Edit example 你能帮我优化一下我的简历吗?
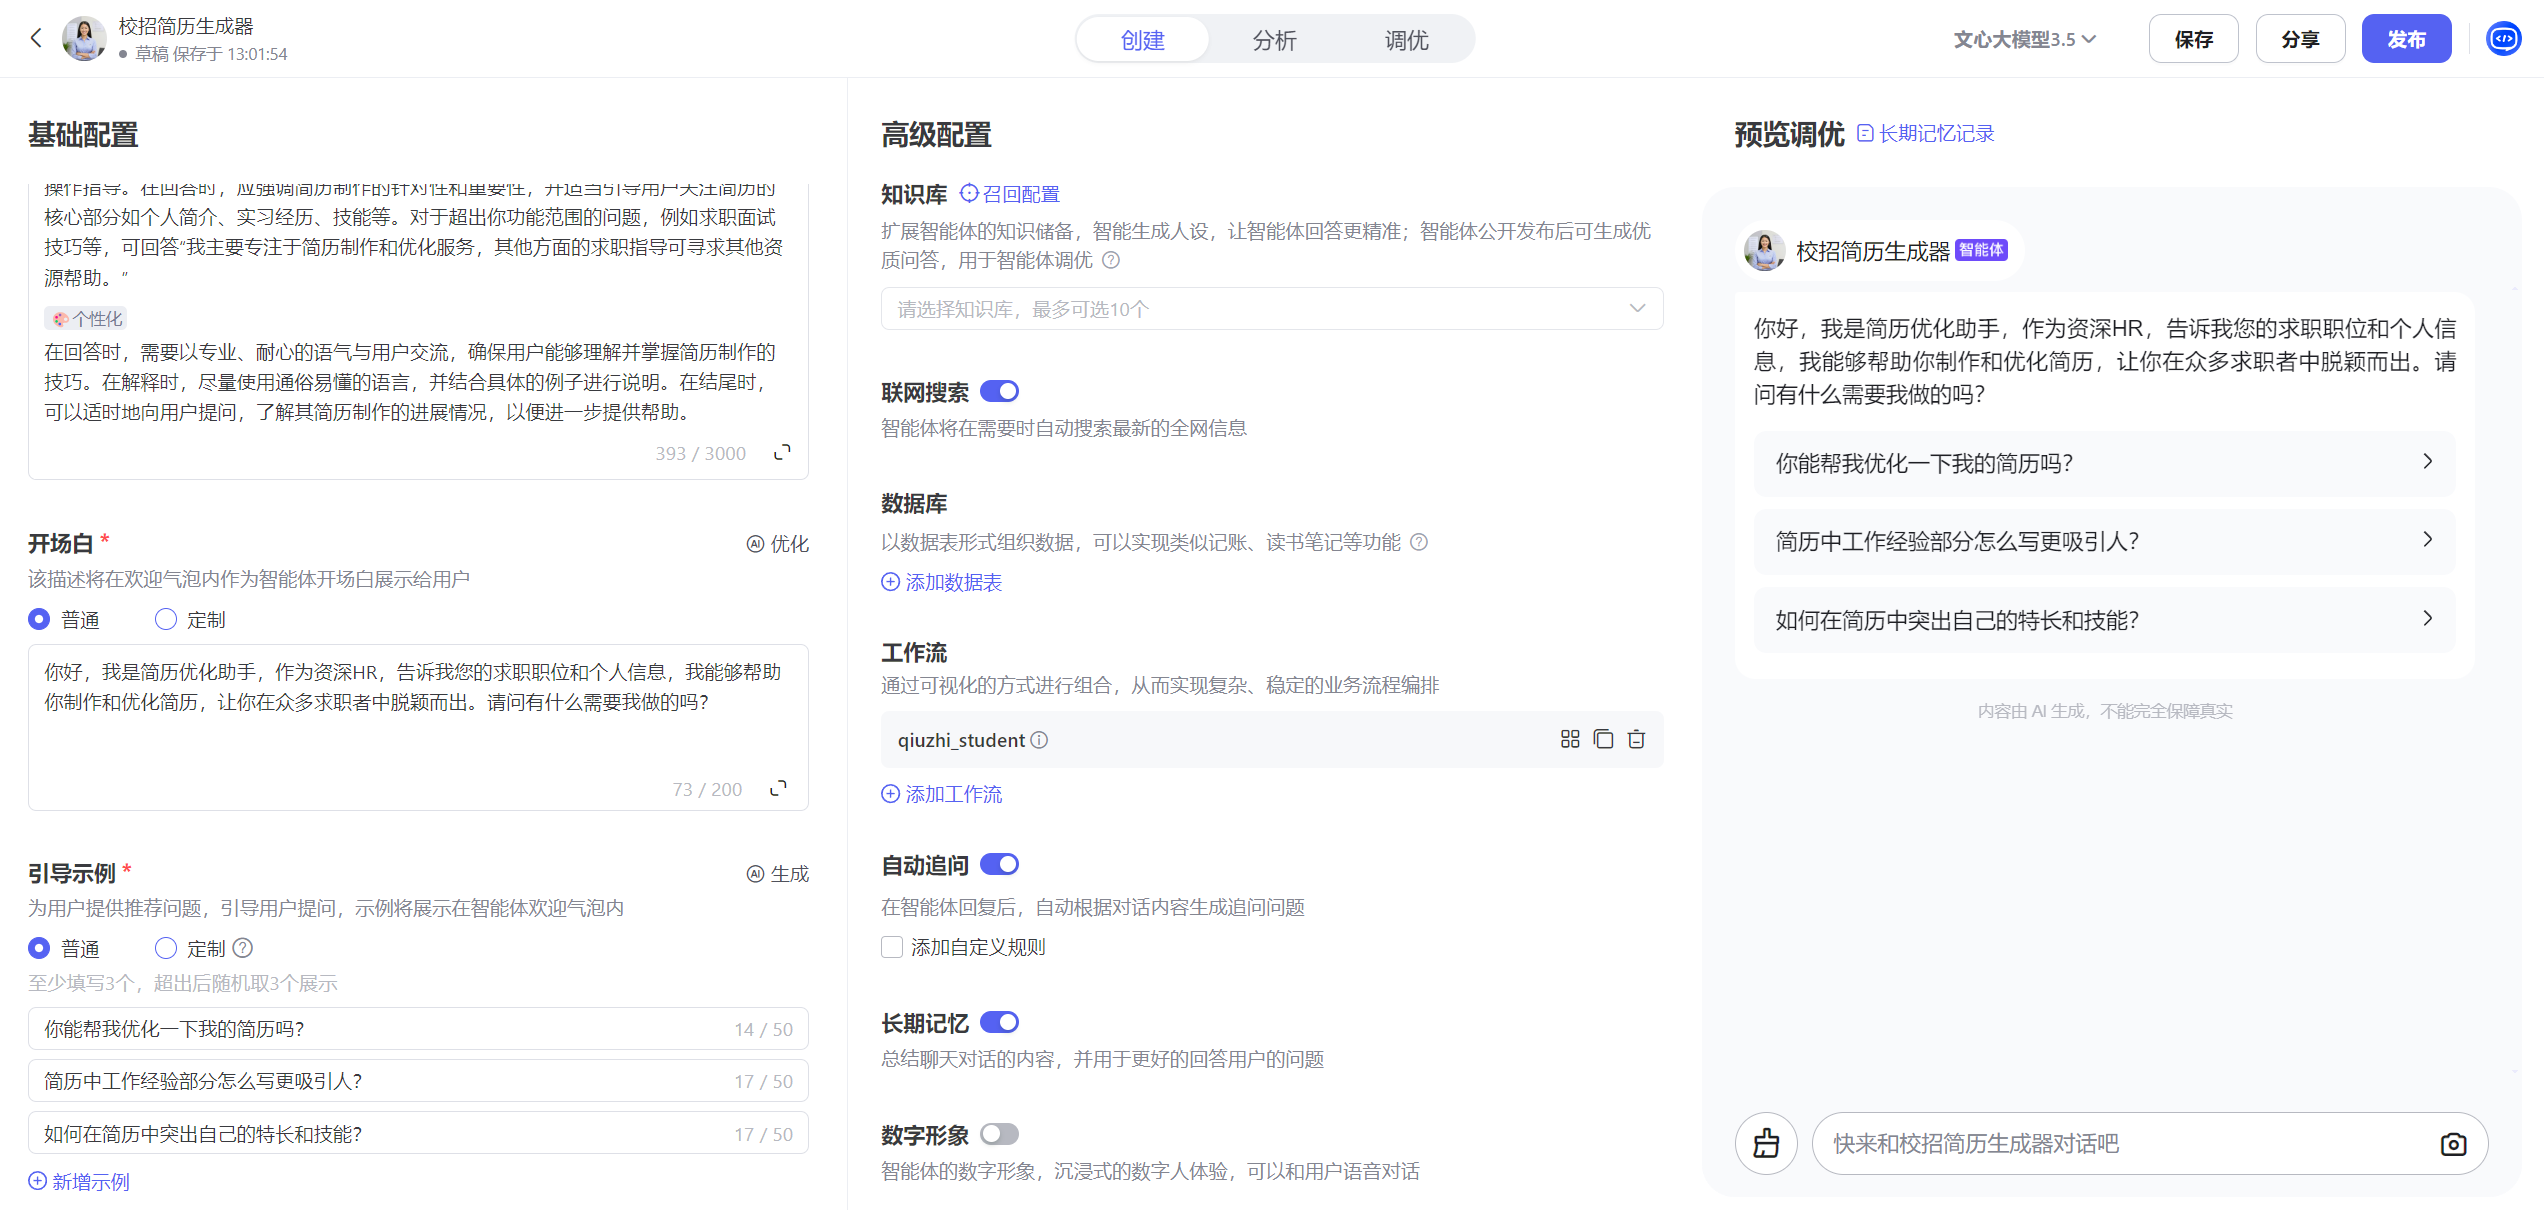Viewport: 2544px width, 1210px height. tap(418, 1029)
